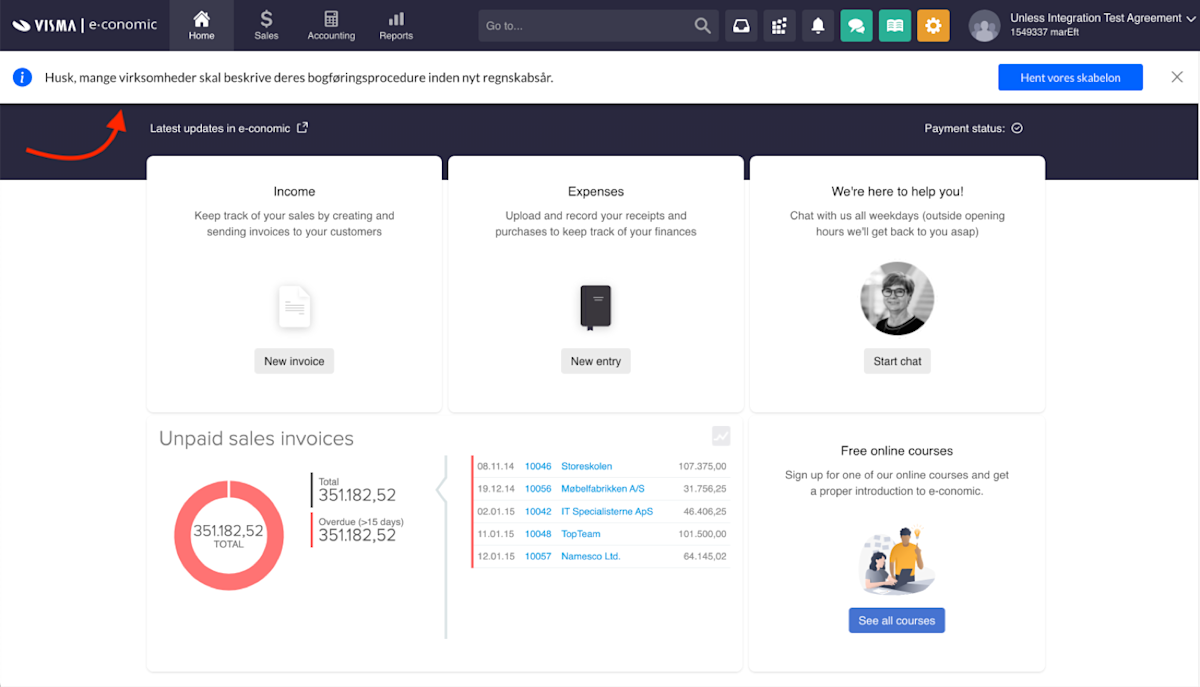Click amount 64.145,02

point(705,556)
